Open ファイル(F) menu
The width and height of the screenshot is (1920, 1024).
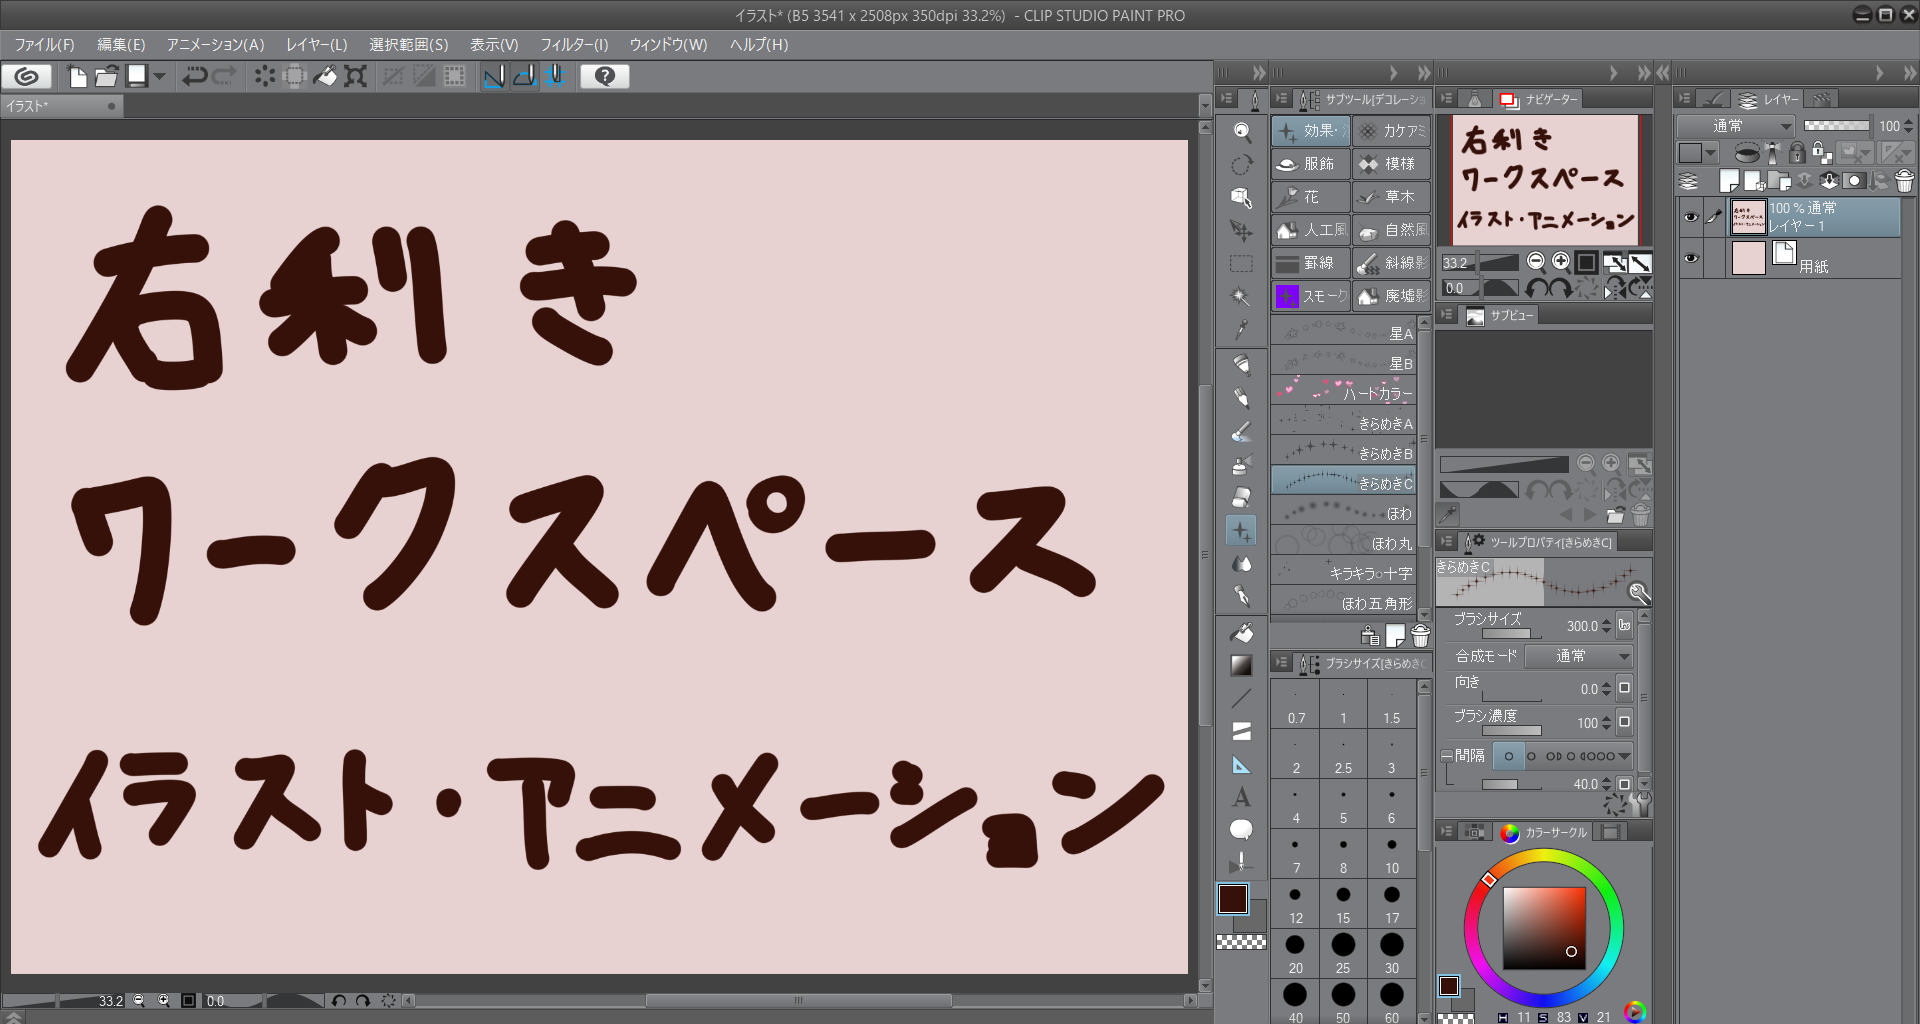(x=44, y=45)
